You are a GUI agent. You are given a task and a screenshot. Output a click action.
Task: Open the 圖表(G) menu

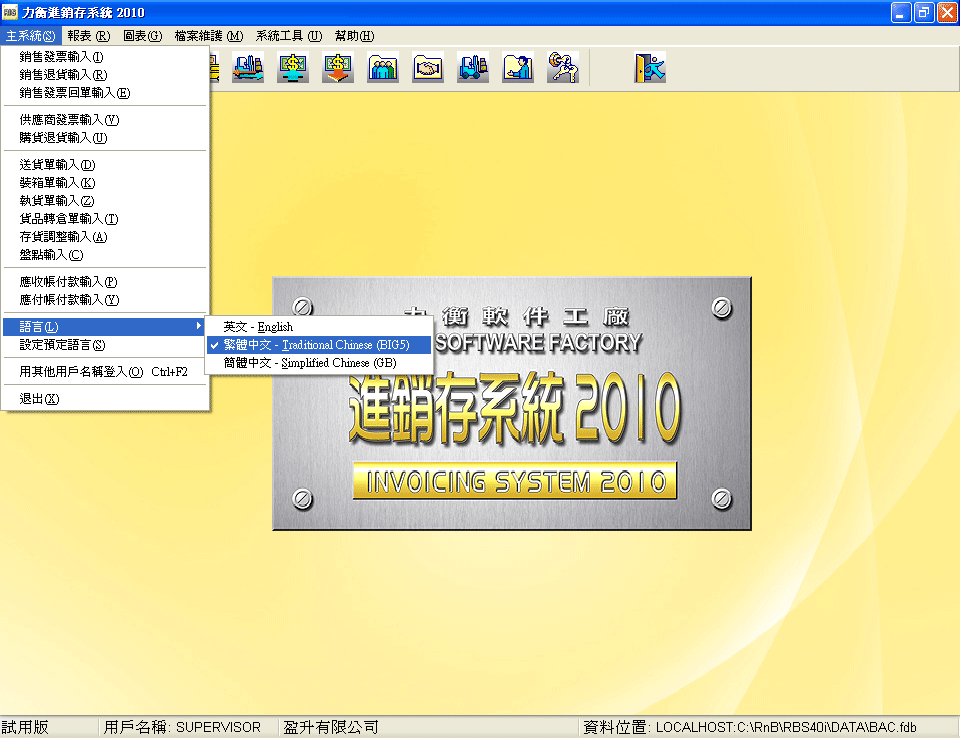pyautogui.click(x=143, y=36)
